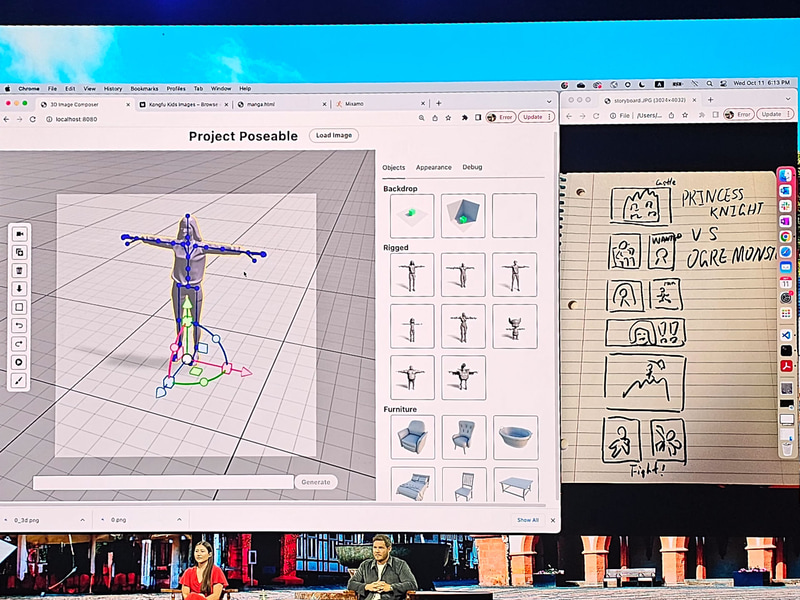Switch to the Appearance tab
The image size is (800, 600).
(434, 167)
